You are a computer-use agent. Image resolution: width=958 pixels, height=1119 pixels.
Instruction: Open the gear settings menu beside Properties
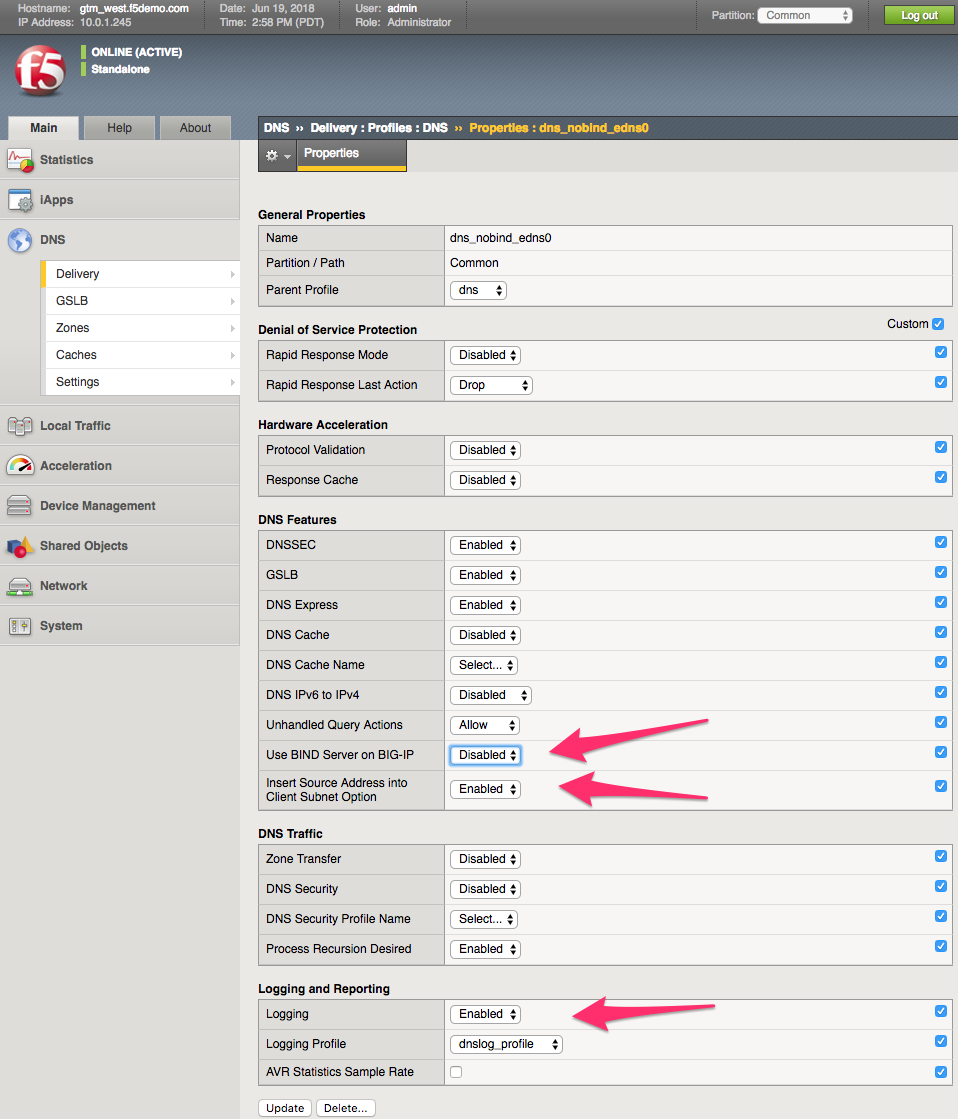click(x=277, y=155)
